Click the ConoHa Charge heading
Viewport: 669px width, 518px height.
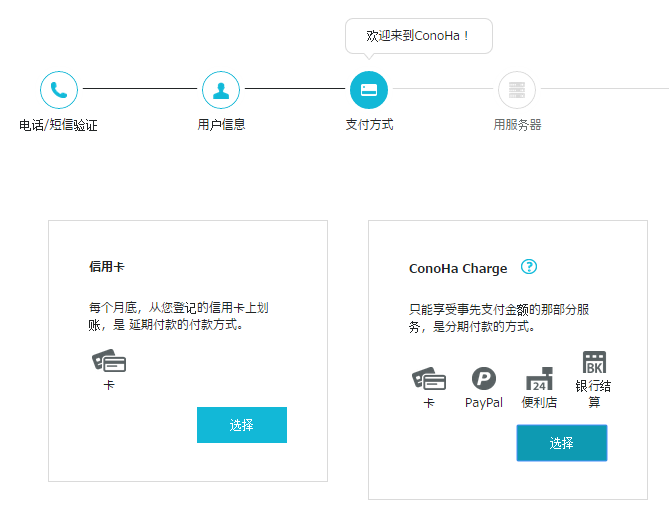(458, 268)
